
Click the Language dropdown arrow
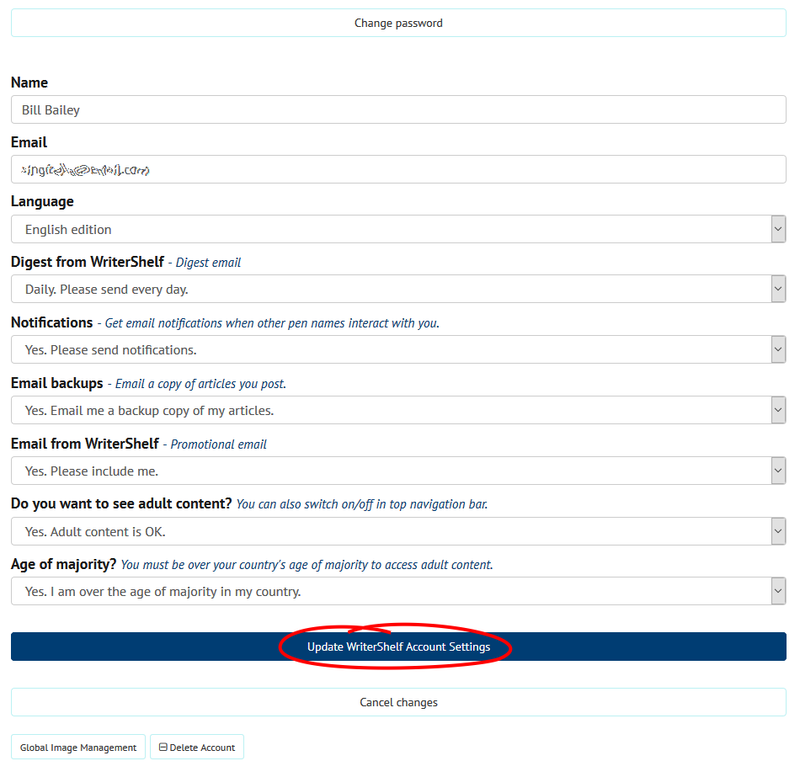(778, 229)
